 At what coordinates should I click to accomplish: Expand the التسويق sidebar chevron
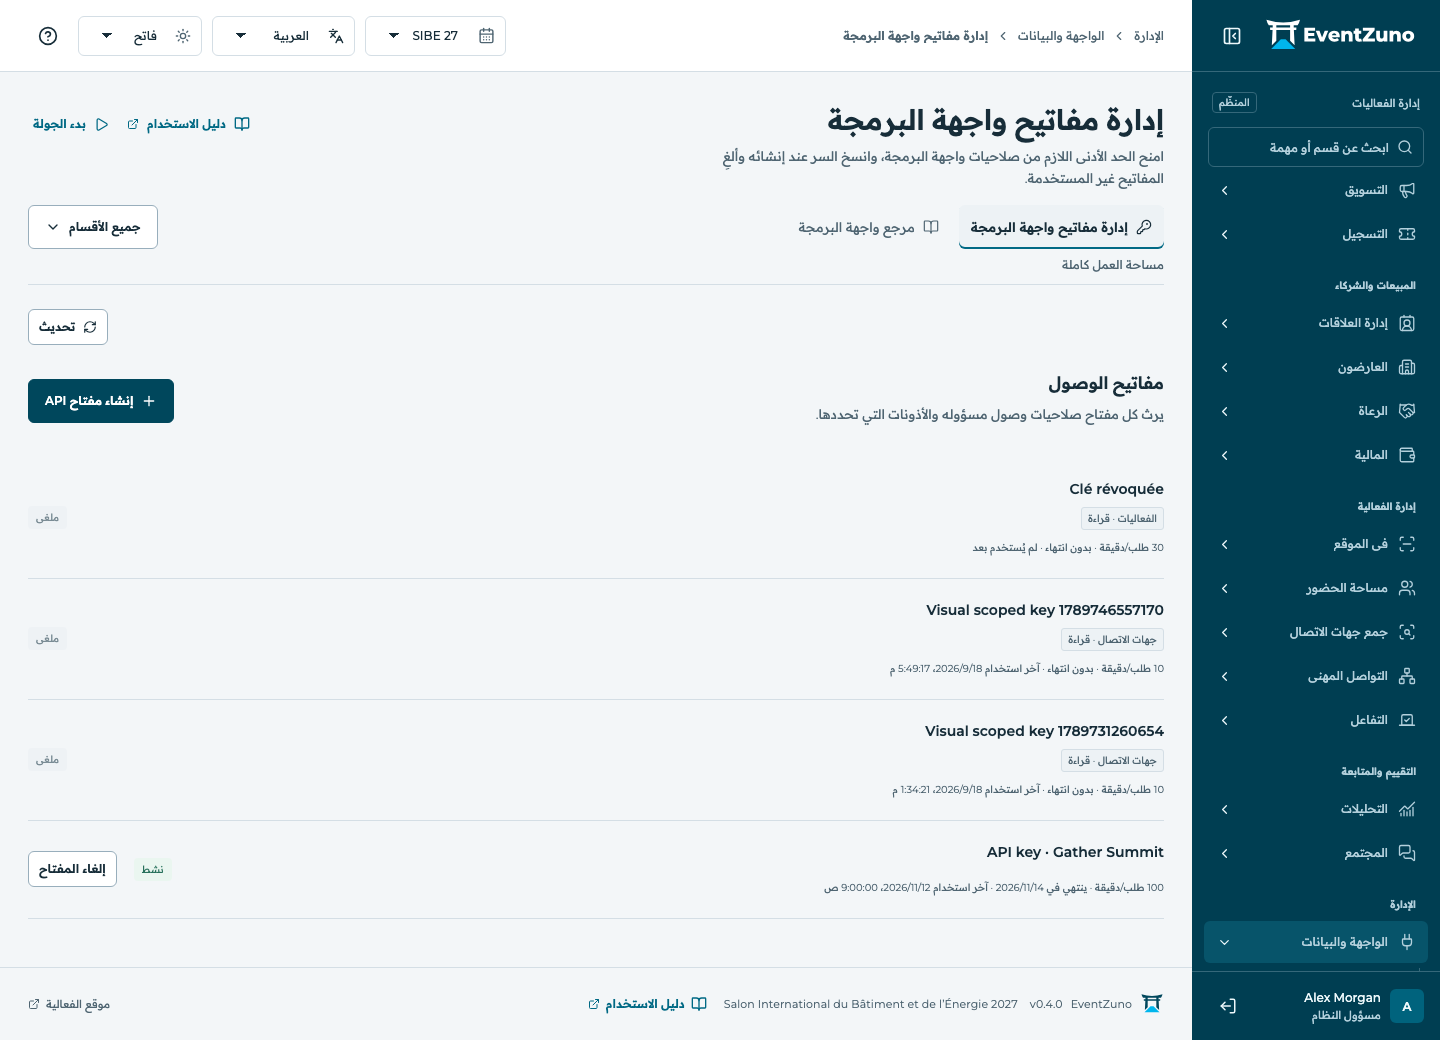point(1224,190)
